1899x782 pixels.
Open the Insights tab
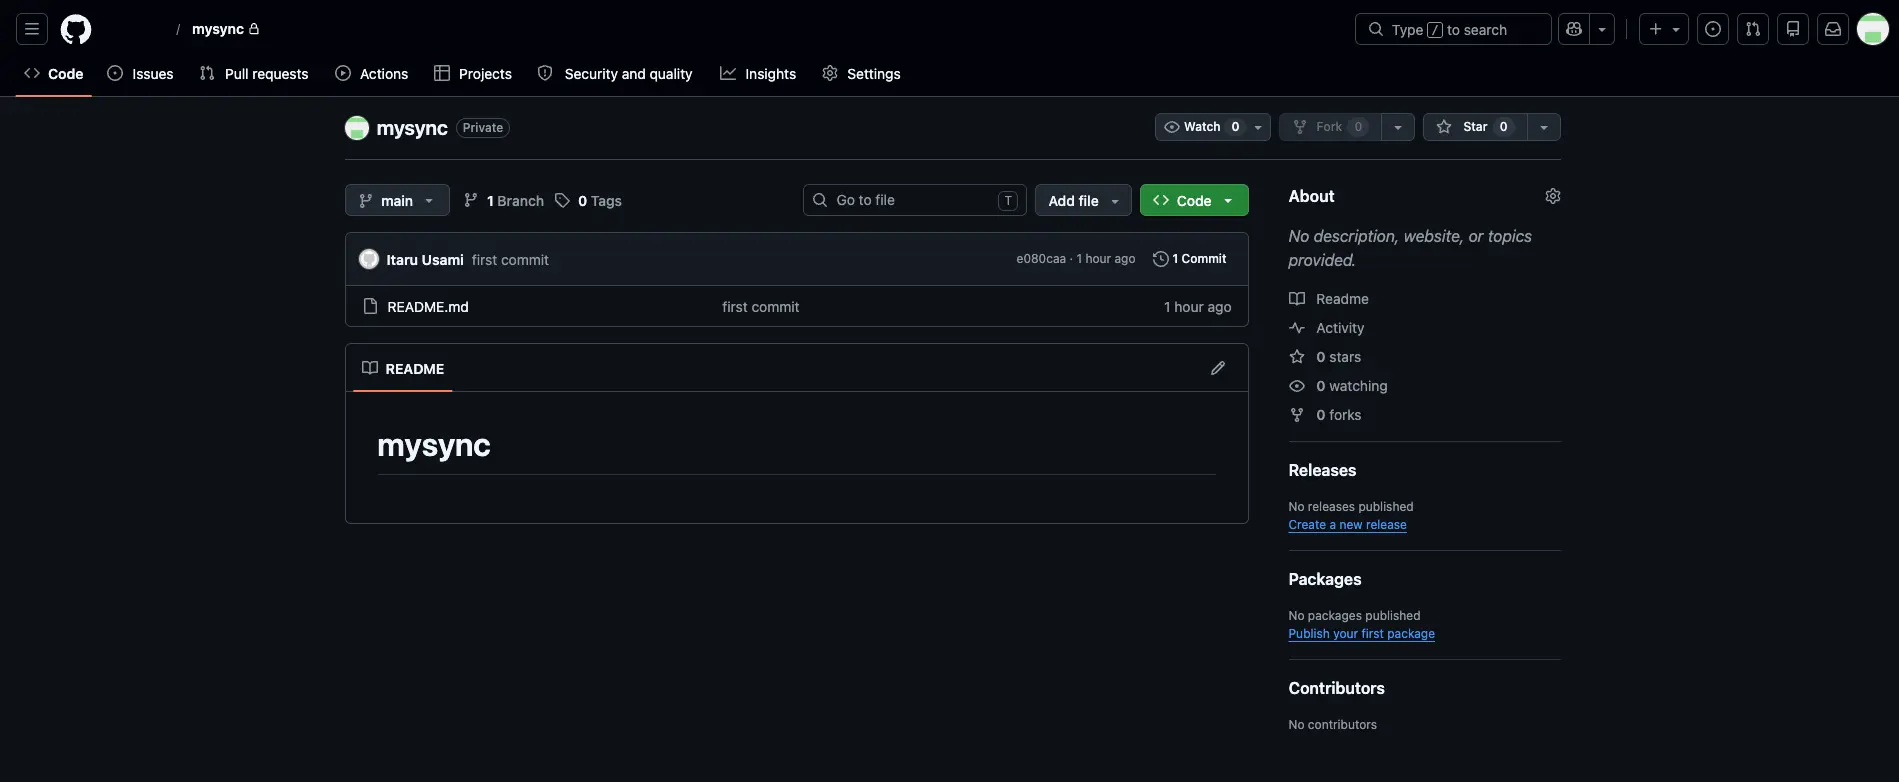pyautogui.click(x=758, y=74)
